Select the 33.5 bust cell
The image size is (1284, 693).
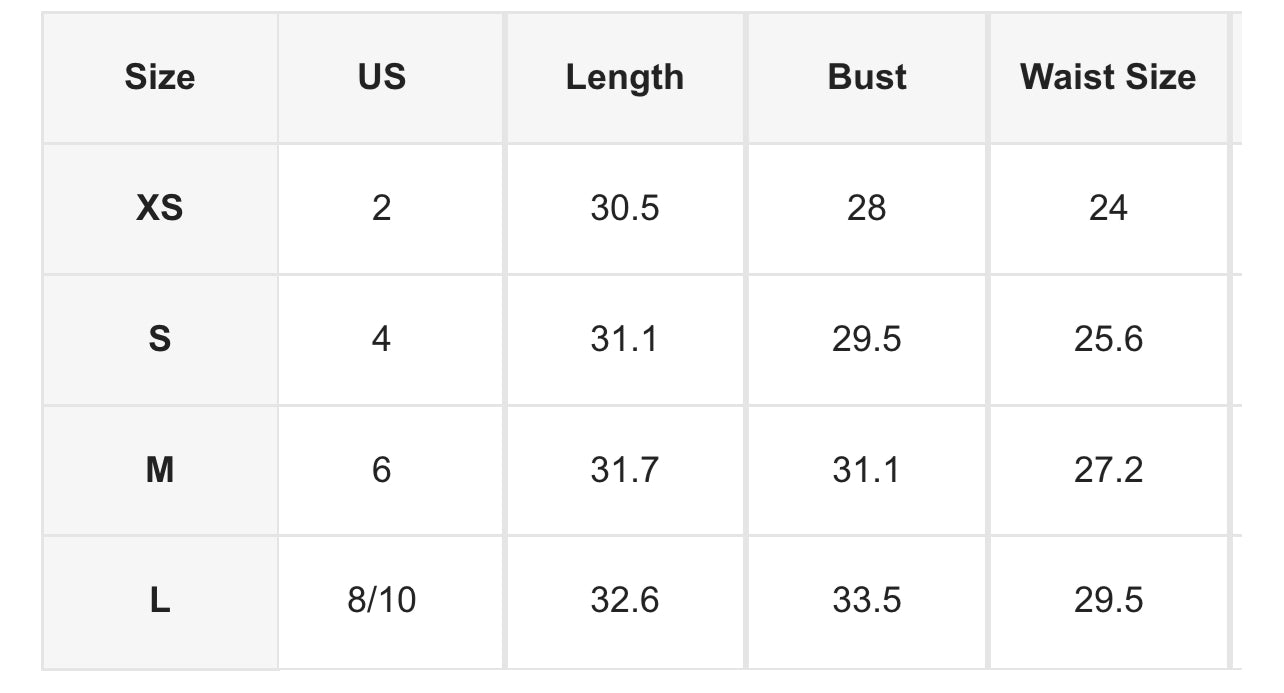click(867, 600)
